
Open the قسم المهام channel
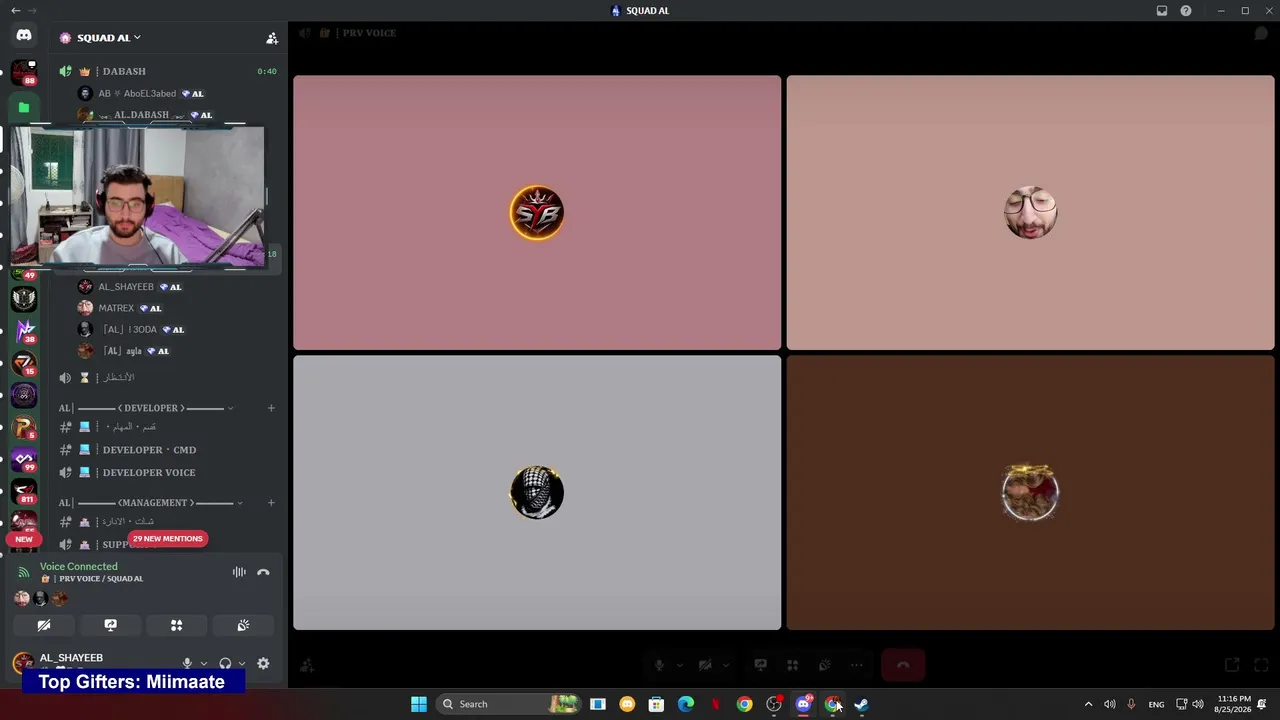pyautogui.click(x=168, y=427)
